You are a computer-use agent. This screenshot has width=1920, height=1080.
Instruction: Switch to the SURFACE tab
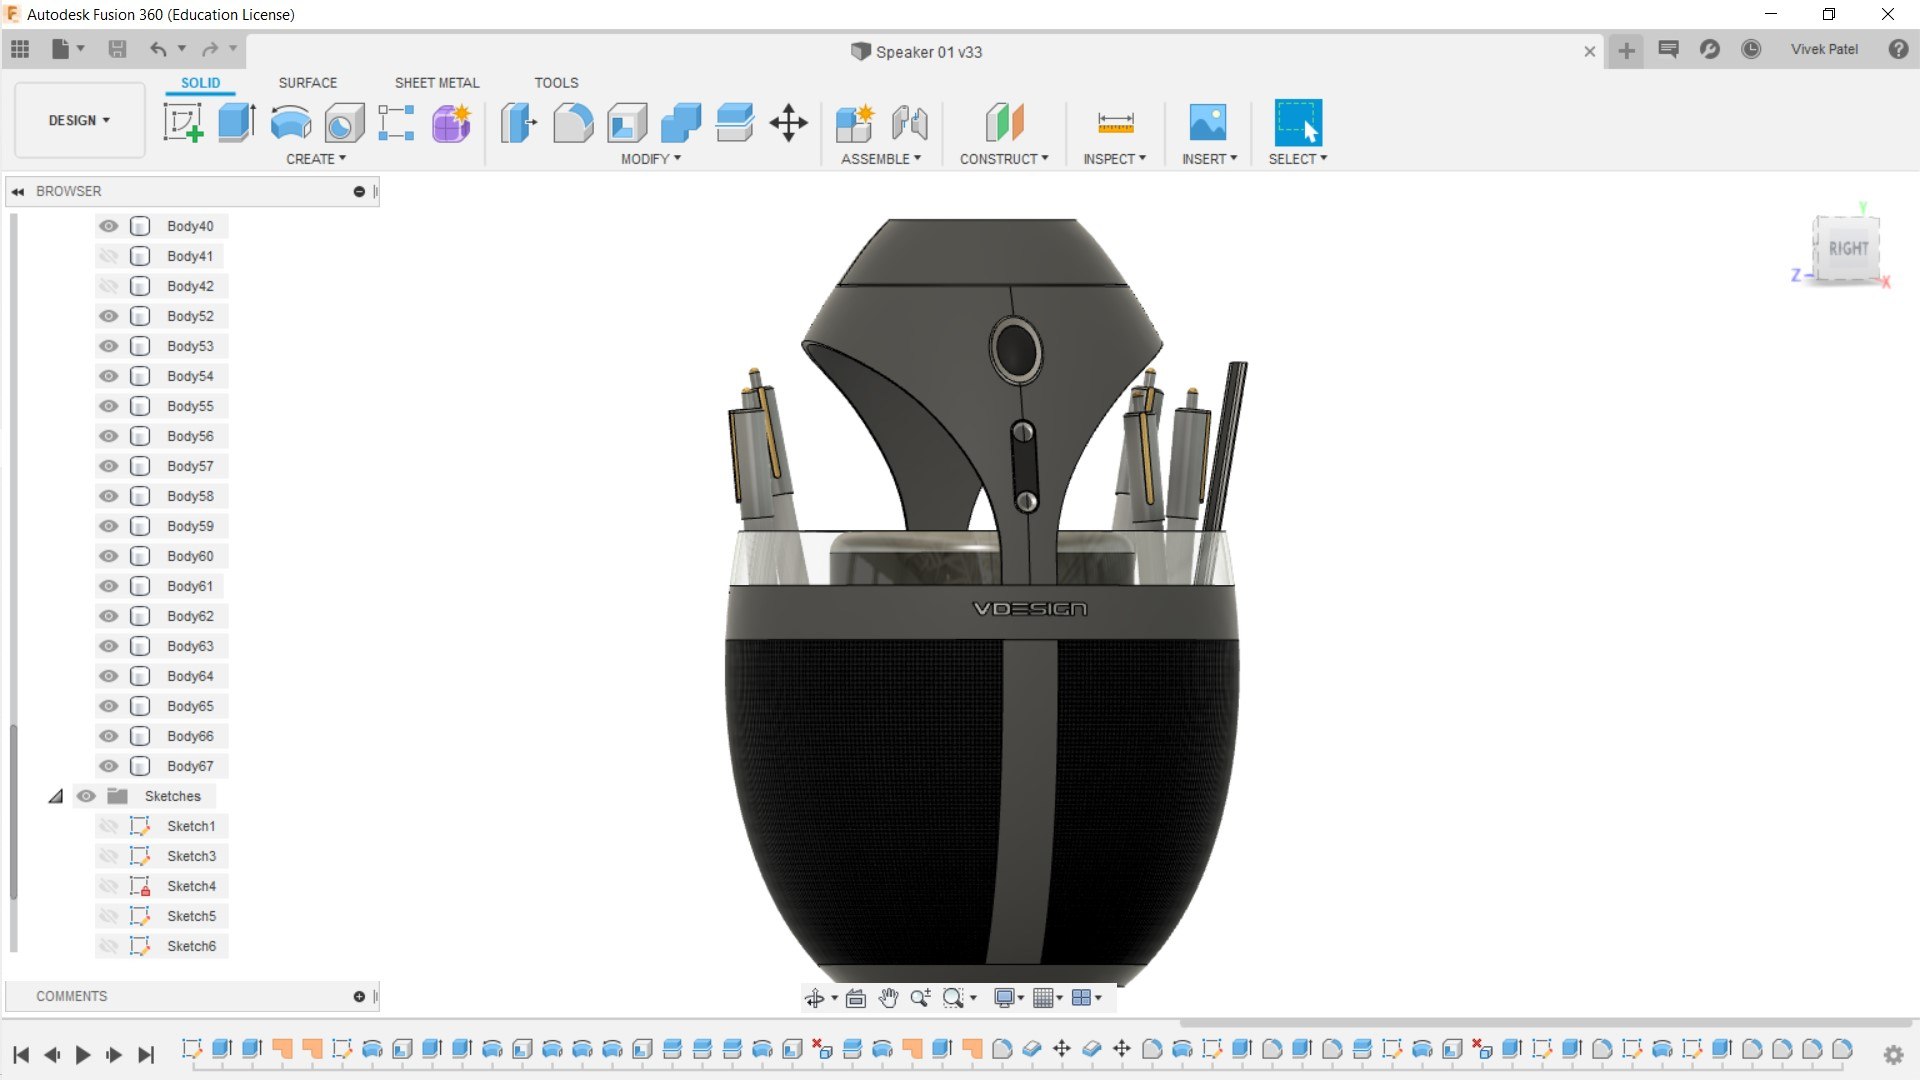point(307,83)
